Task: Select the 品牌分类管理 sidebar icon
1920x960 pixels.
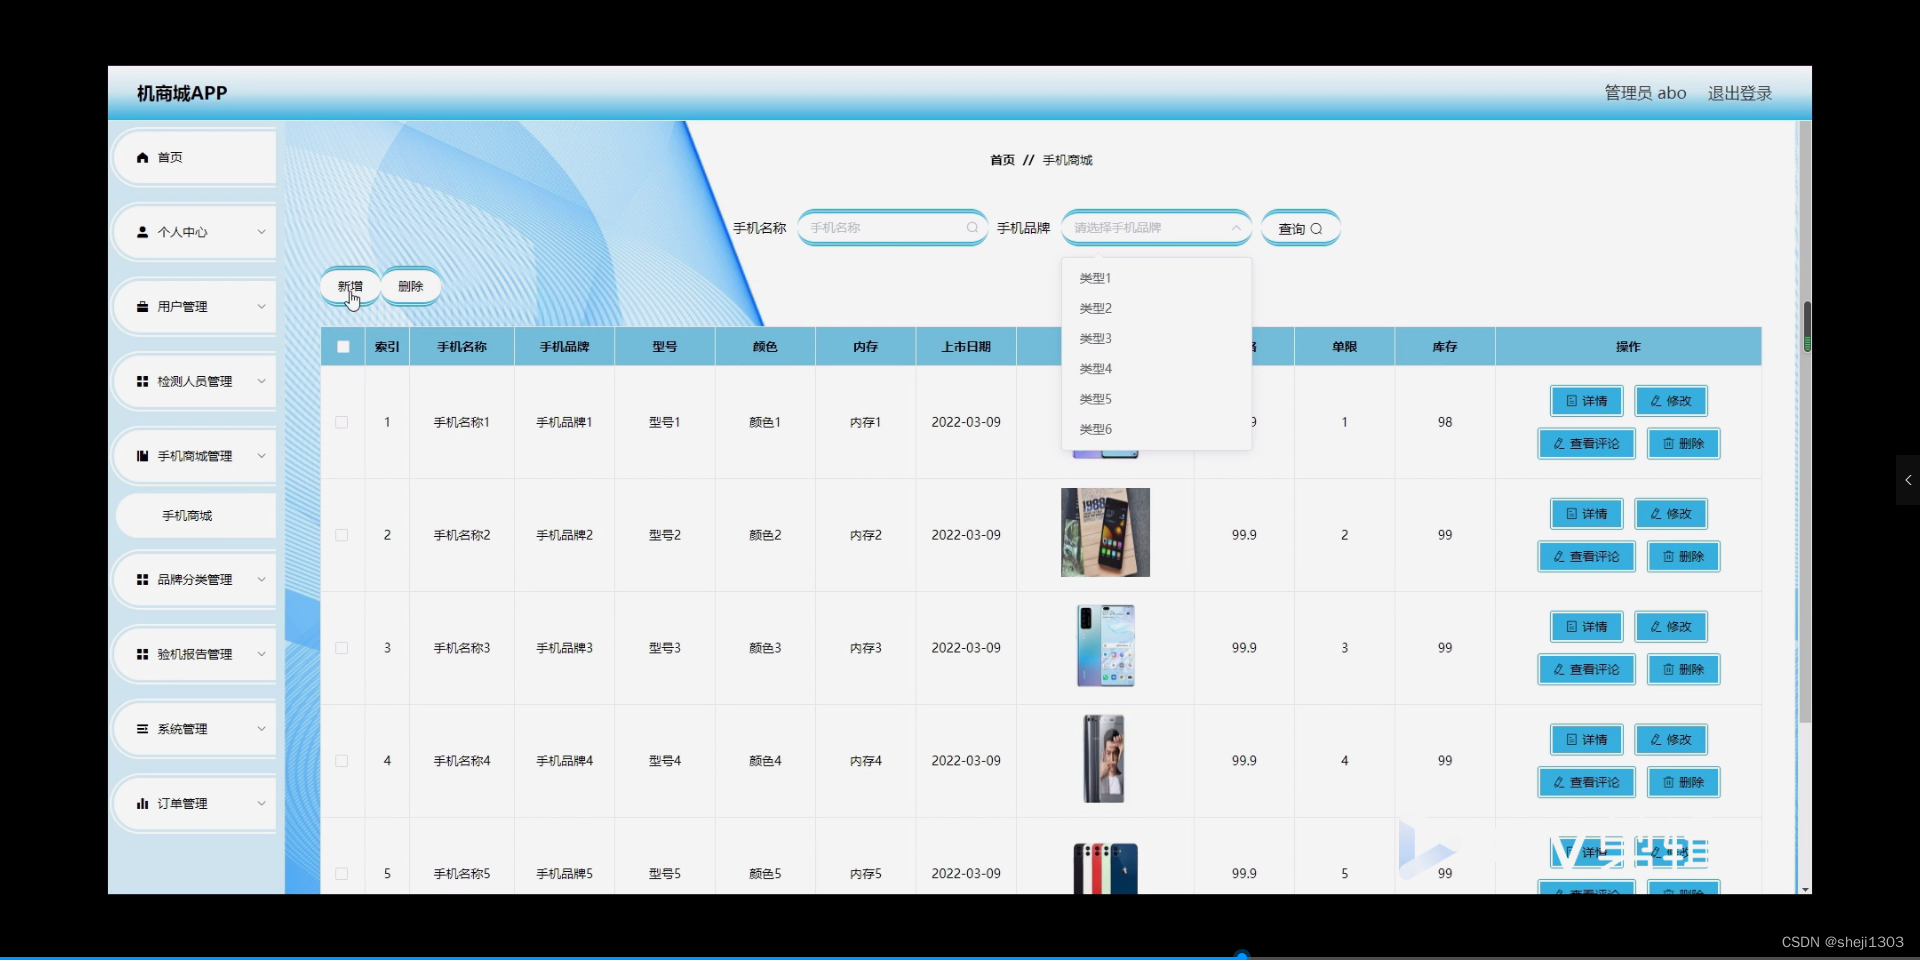Action: point(142,579)
